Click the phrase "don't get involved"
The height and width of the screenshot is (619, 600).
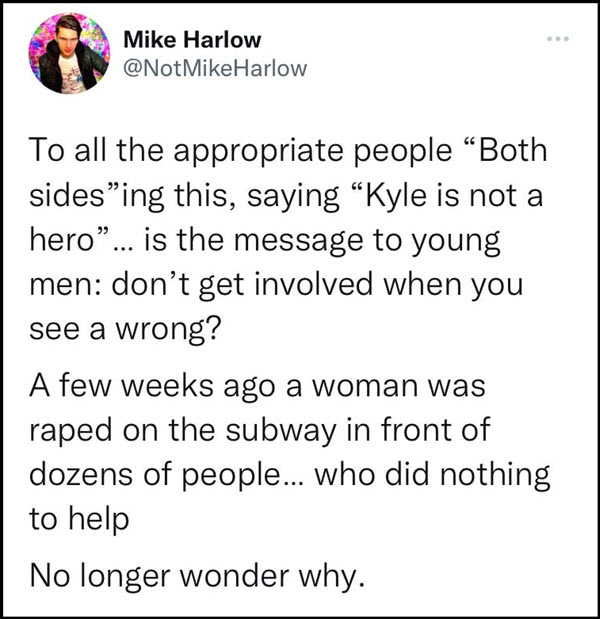pyautogui.click(x=242, y=285)
